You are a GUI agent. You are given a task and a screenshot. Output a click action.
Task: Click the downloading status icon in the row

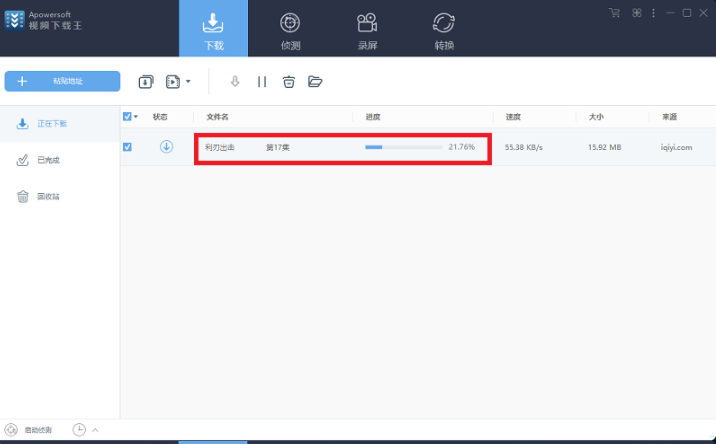pyautogui.click(x=166, y=147)
